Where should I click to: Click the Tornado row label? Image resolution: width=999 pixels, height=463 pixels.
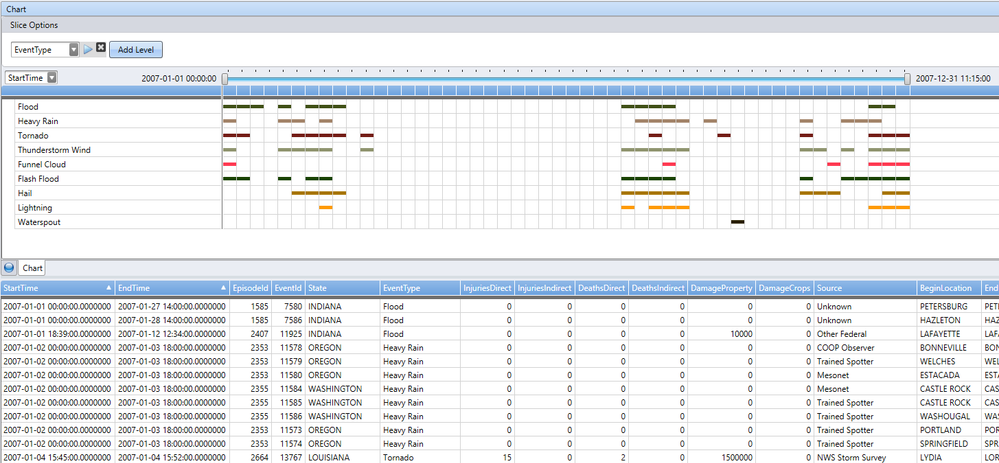33,136
